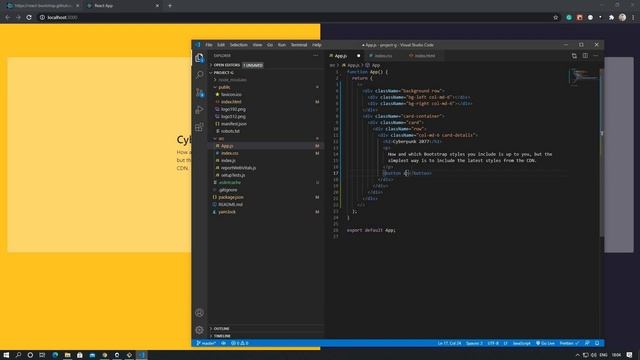
Task: Change encoding via UTF-8 status item
Action: pos(493,343)
